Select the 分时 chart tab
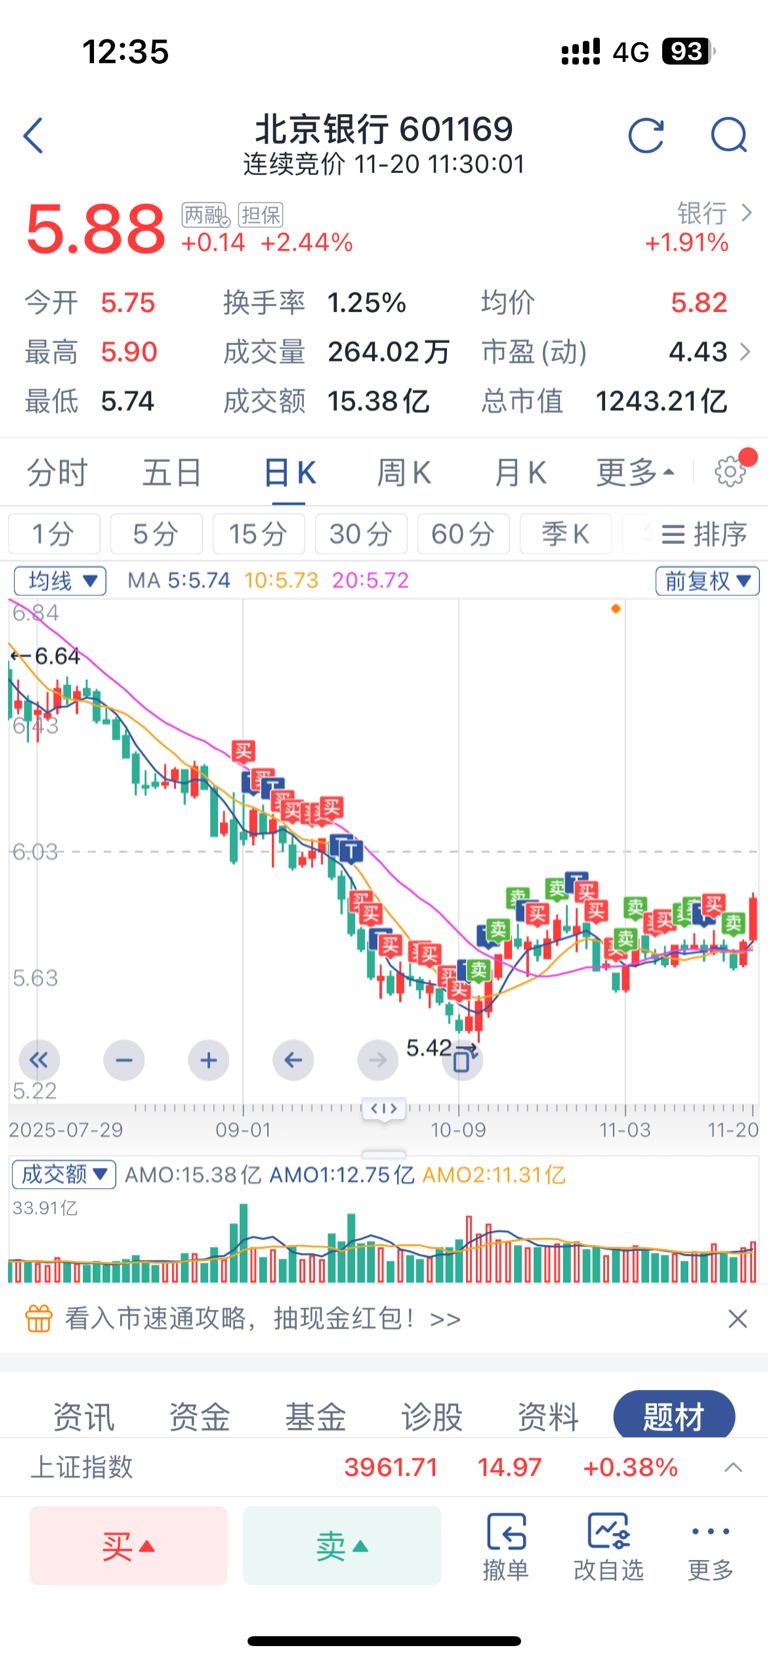Image resolution: width=768 pixels, height=1663 pixels. 57,472
